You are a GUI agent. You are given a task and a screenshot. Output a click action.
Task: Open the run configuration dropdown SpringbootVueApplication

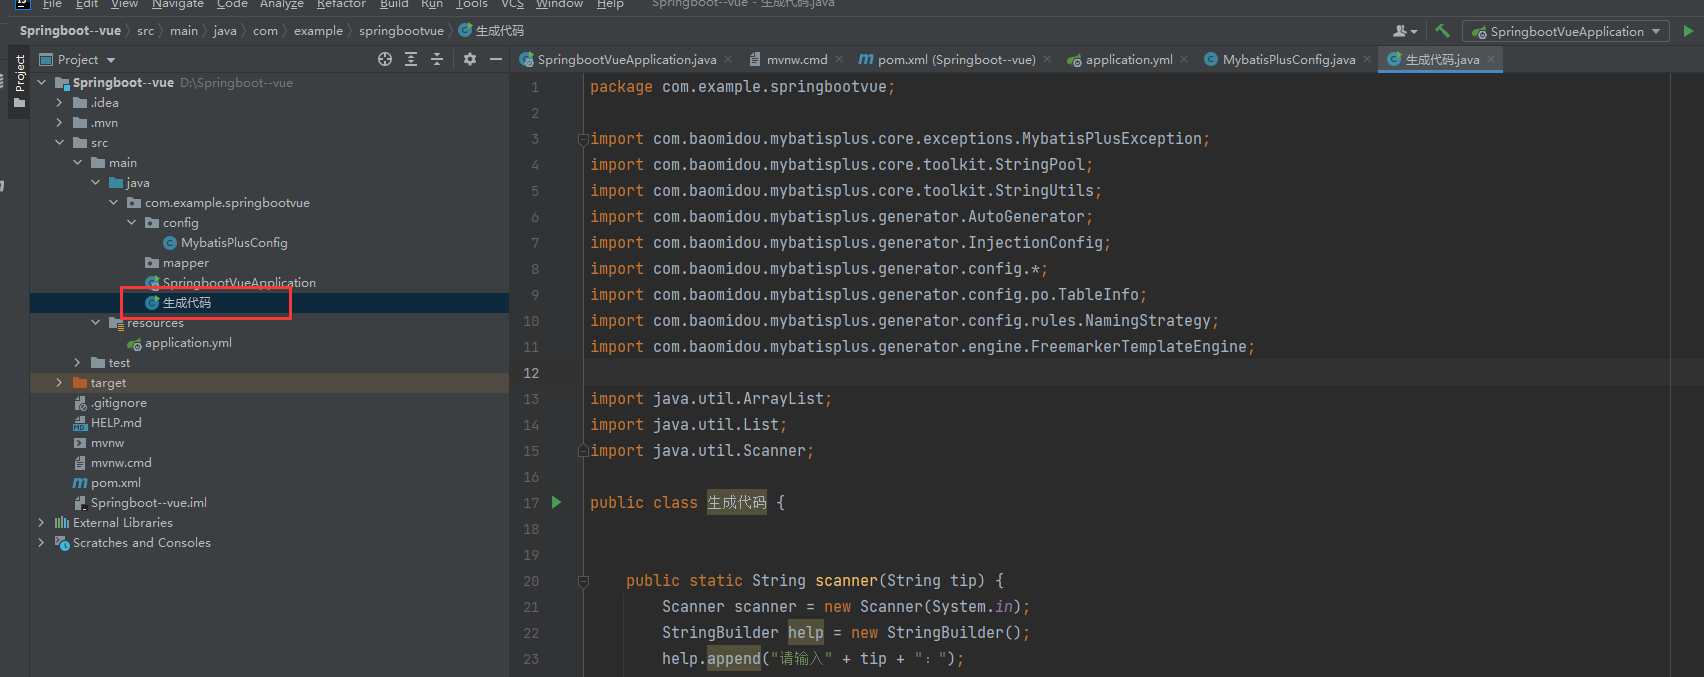1566,31
